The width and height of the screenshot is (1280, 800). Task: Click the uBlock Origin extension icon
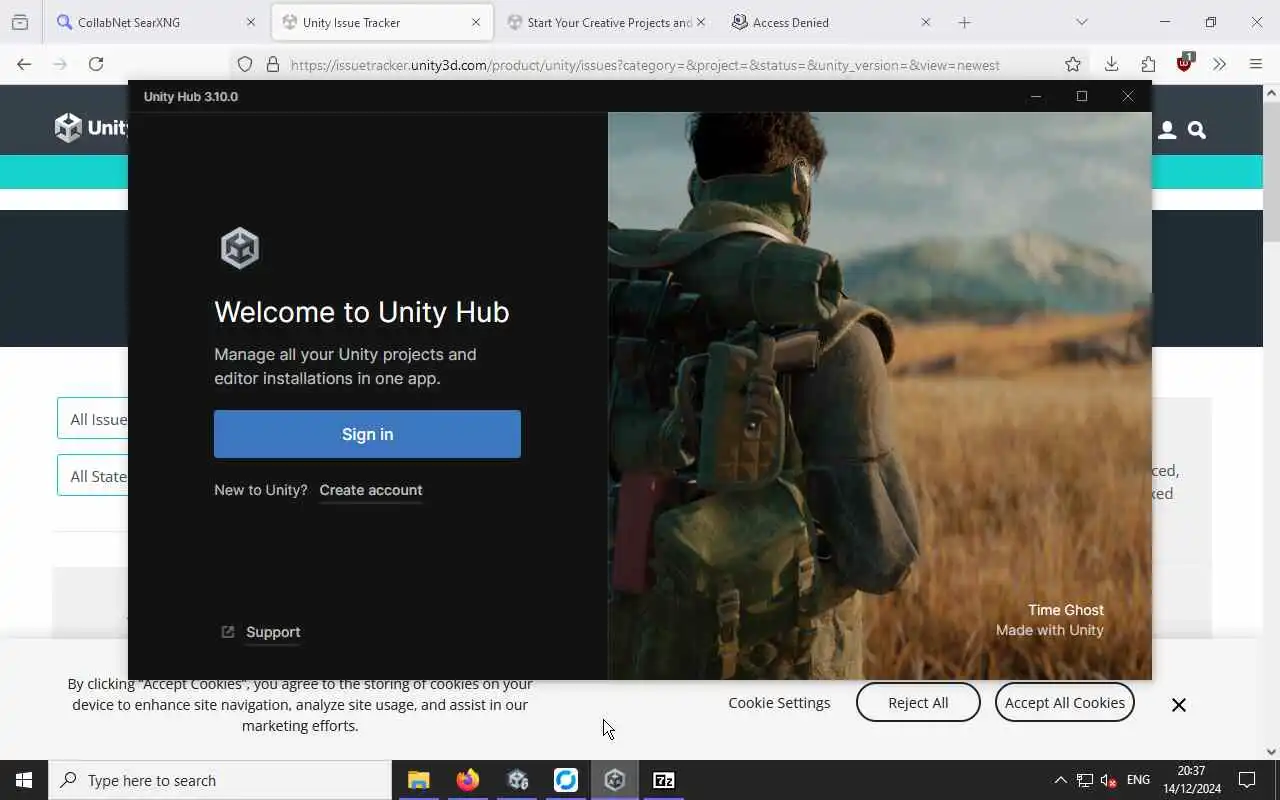(1185, 62)
